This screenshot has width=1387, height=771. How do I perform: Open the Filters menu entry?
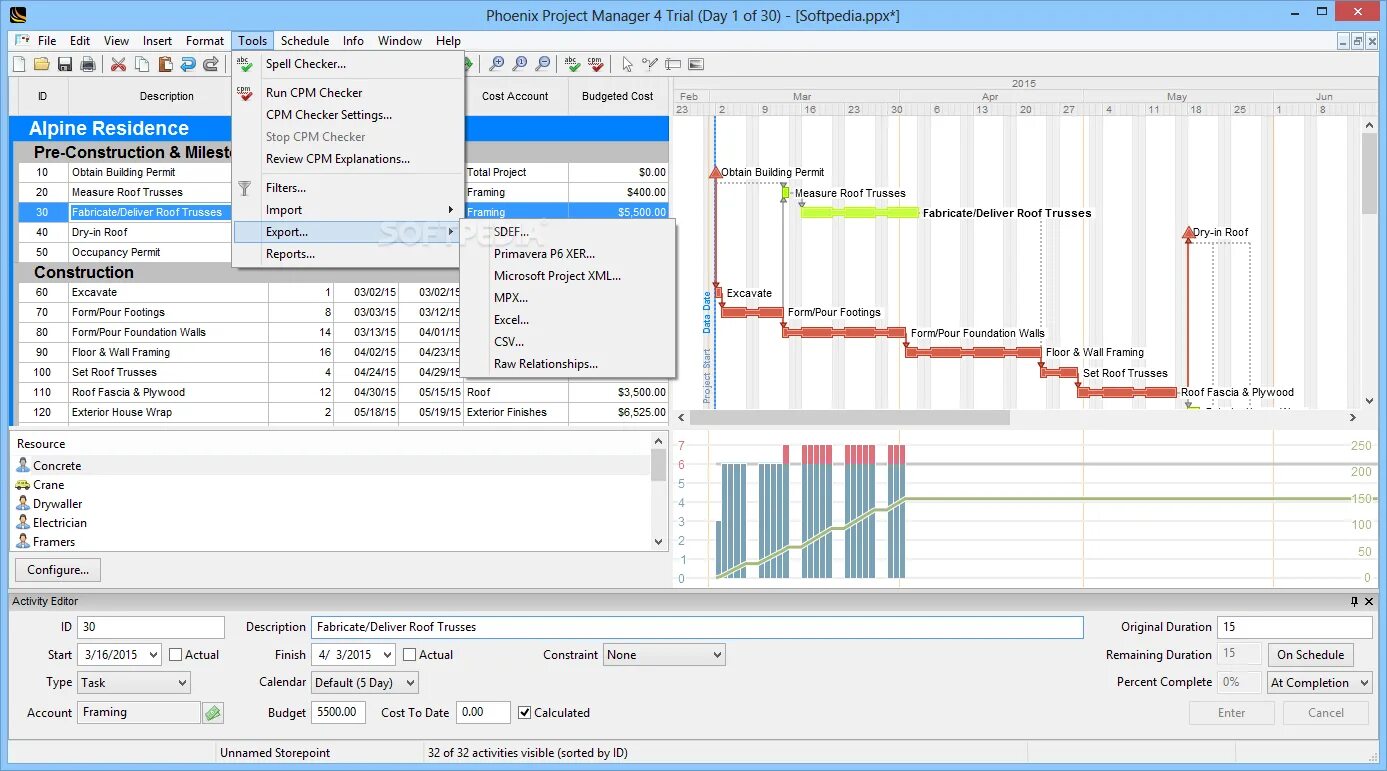(x=348, y=188)
